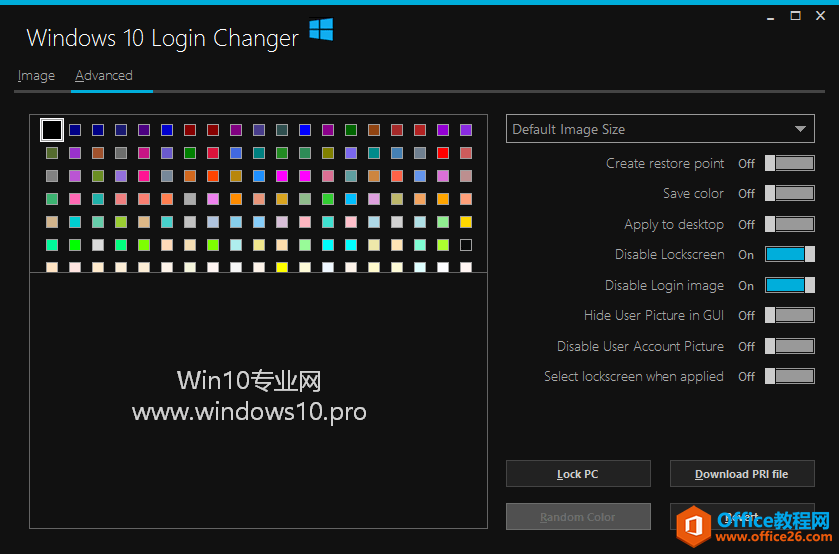Switch to the Image tab
Screen dimensions: 839x554
click(36, 75)
